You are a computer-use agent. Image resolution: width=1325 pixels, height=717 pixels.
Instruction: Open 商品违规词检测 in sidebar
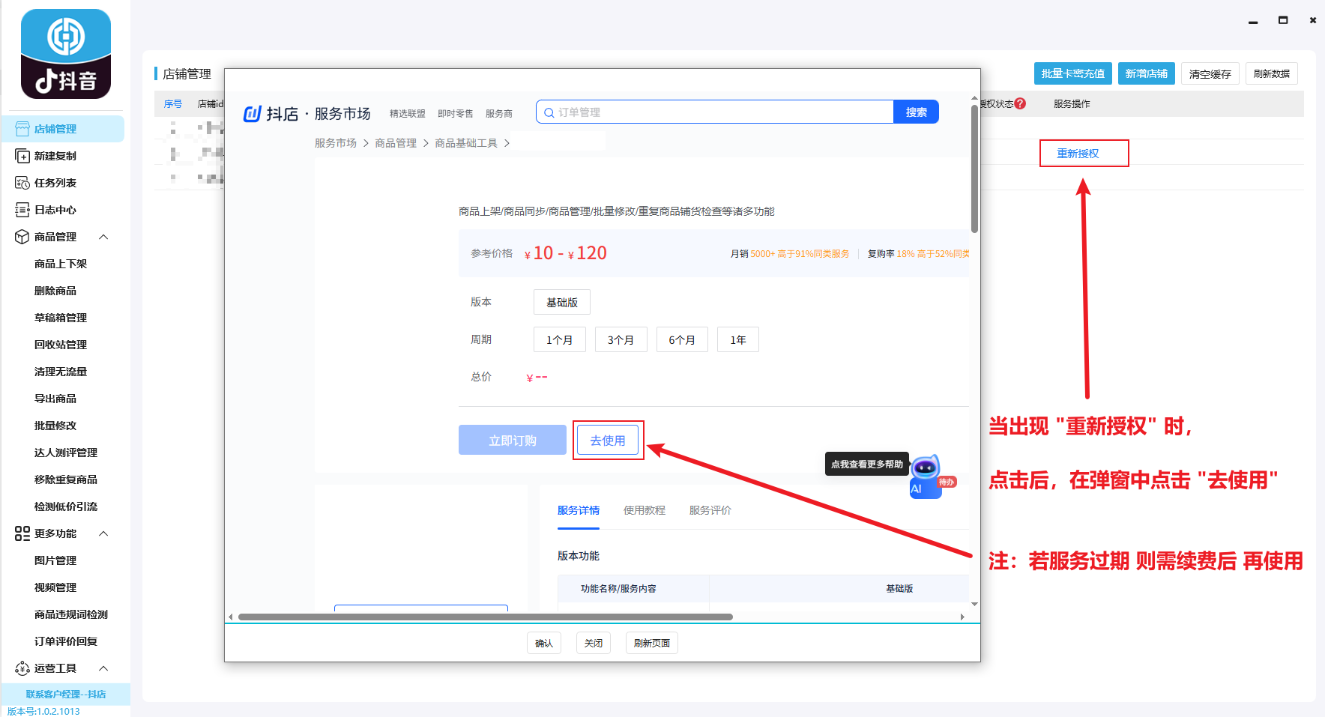(x=71, y=615)
